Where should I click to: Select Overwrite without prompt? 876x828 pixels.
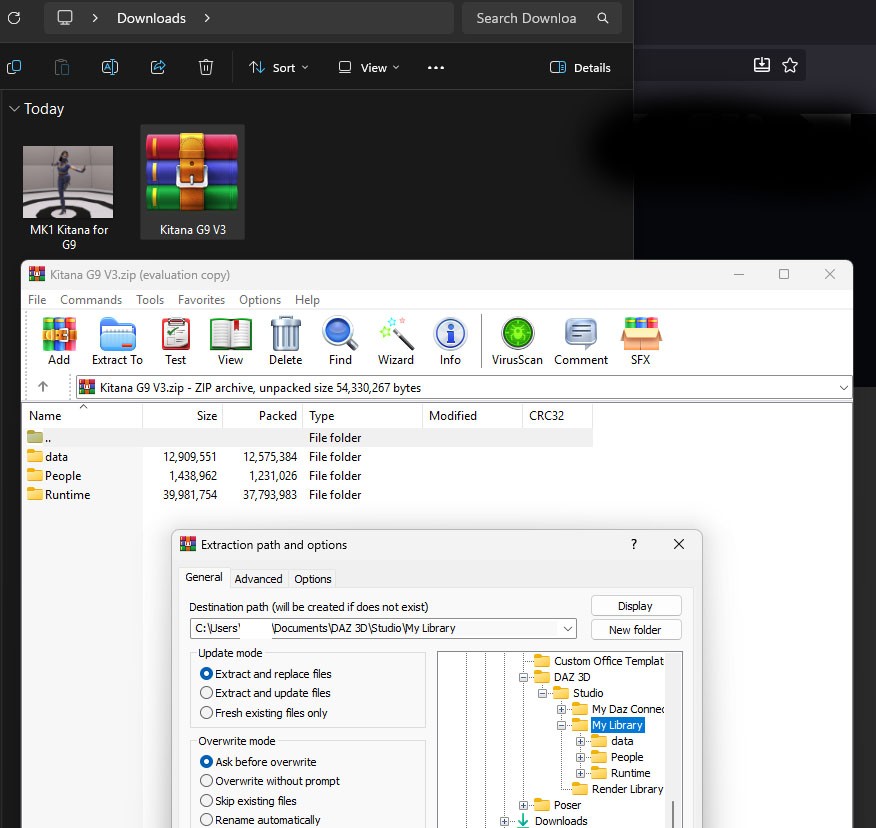(x=269, y=781)
